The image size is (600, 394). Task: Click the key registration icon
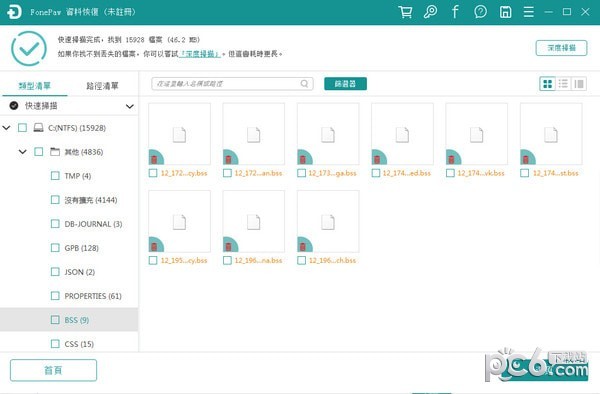tap(430, 12)
